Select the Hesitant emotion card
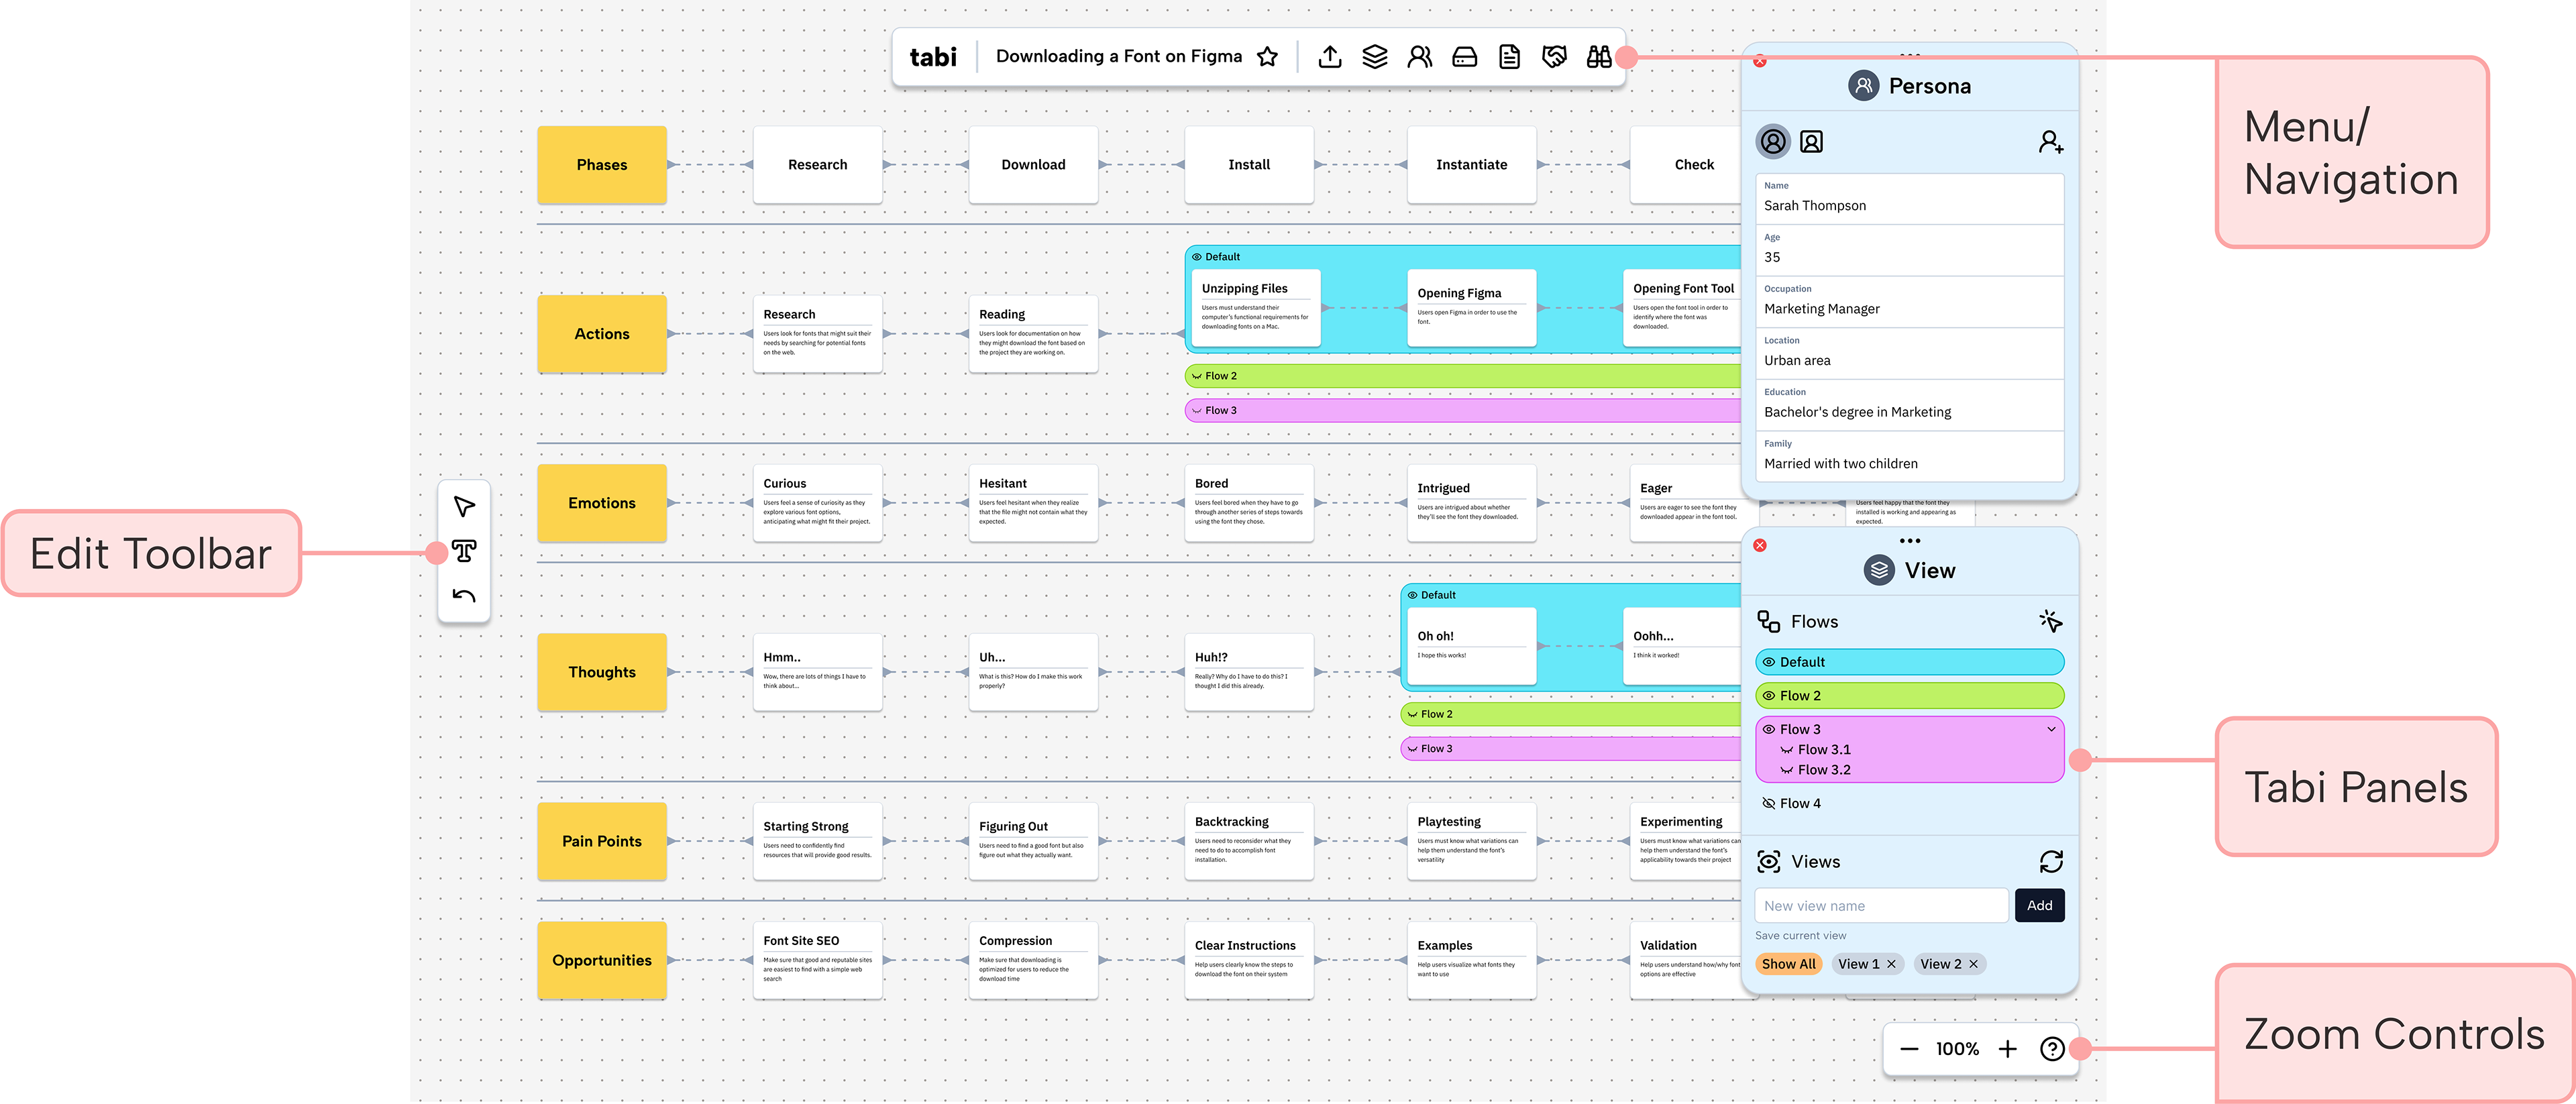Image resolution: width=2576 pixels, height=1104 pixels. coord(1033,503)
